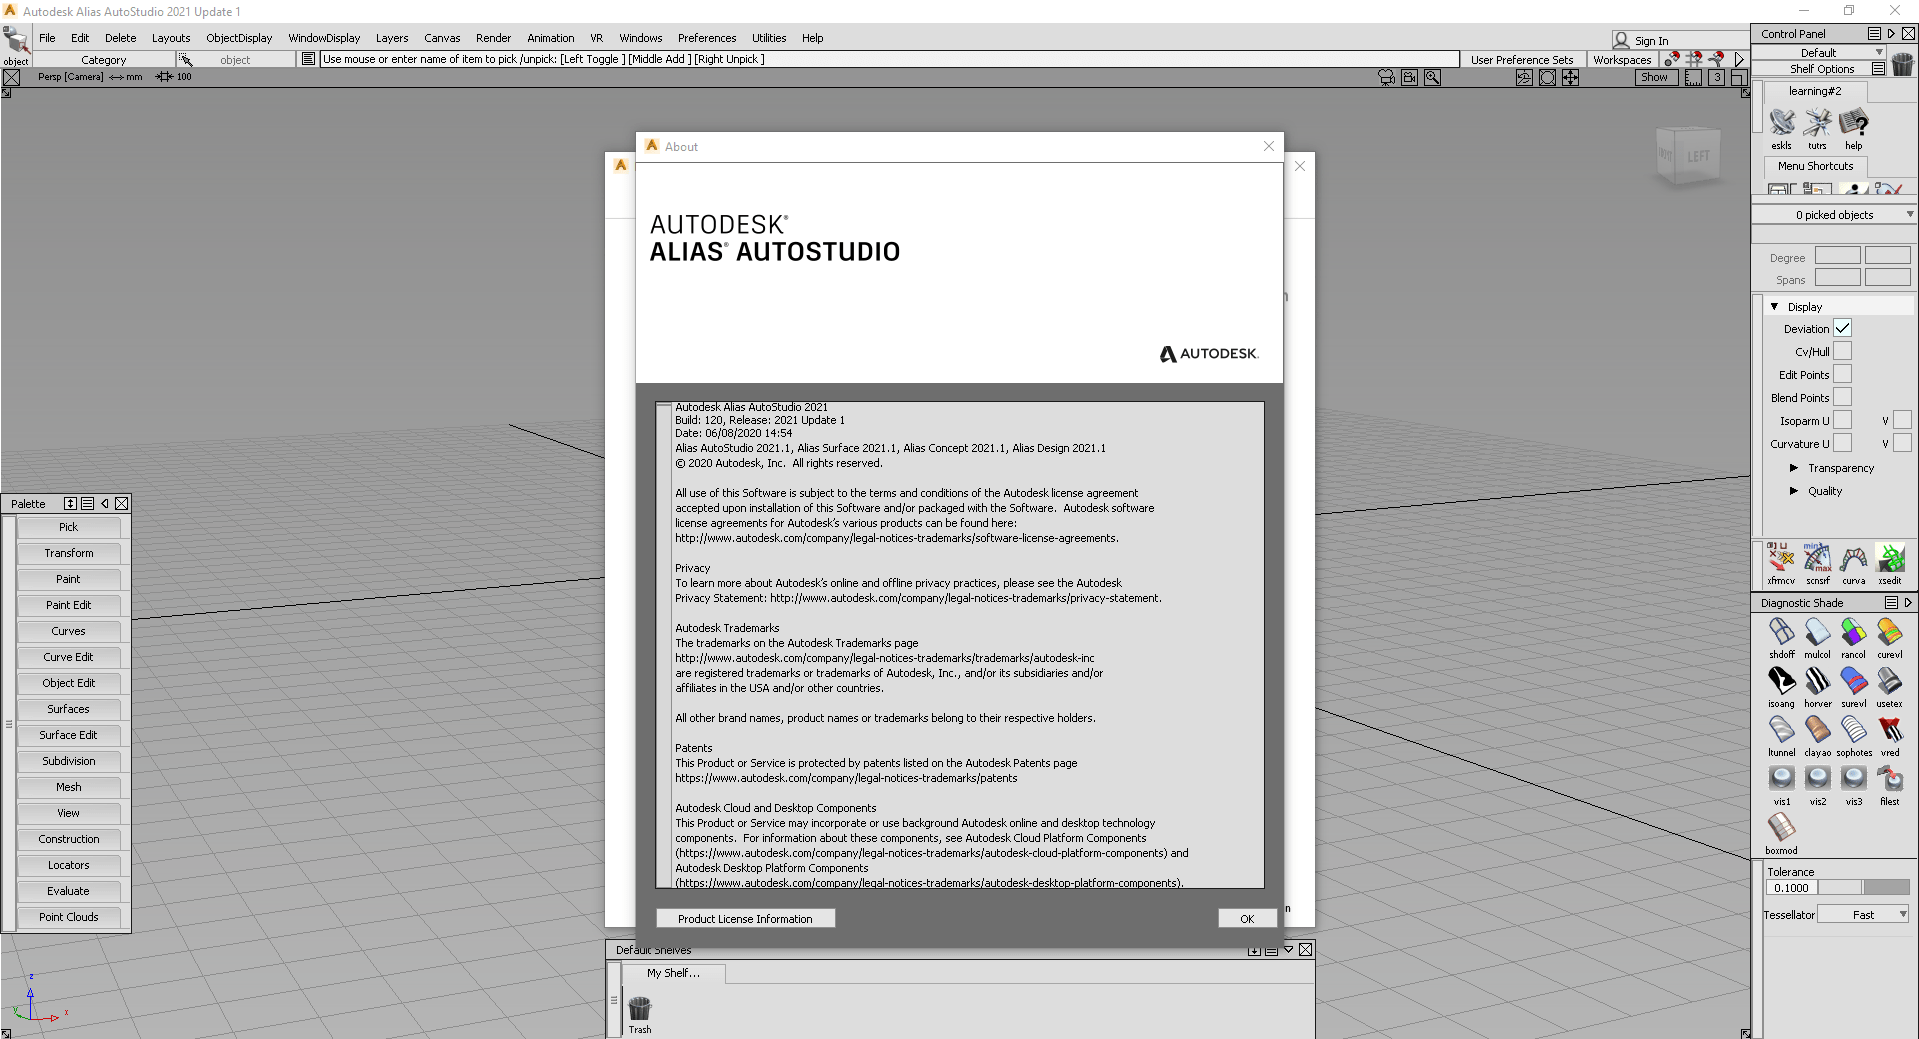Image resolution: width=1919 pixels, height=1039 pixels.
Task: Apply vis2 visualization shade
Action: tap(1817, 779)
